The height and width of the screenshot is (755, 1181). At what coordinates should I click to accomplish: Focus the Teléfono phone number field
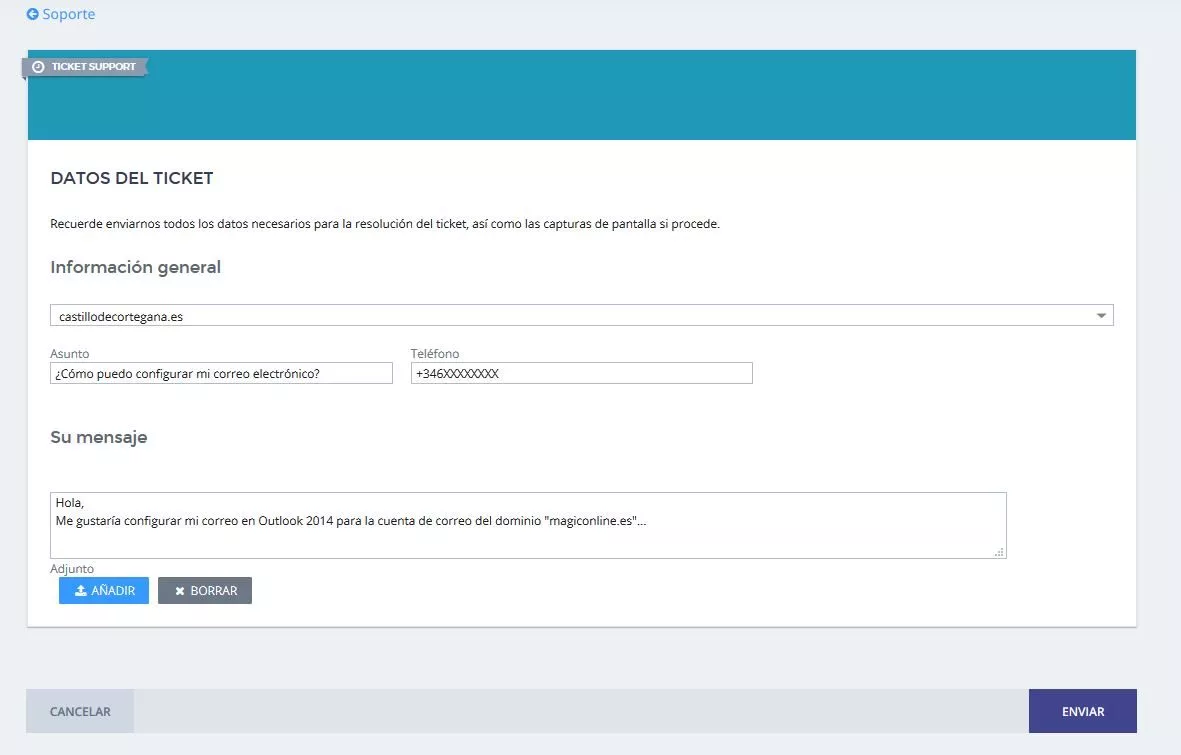(581, 373)
